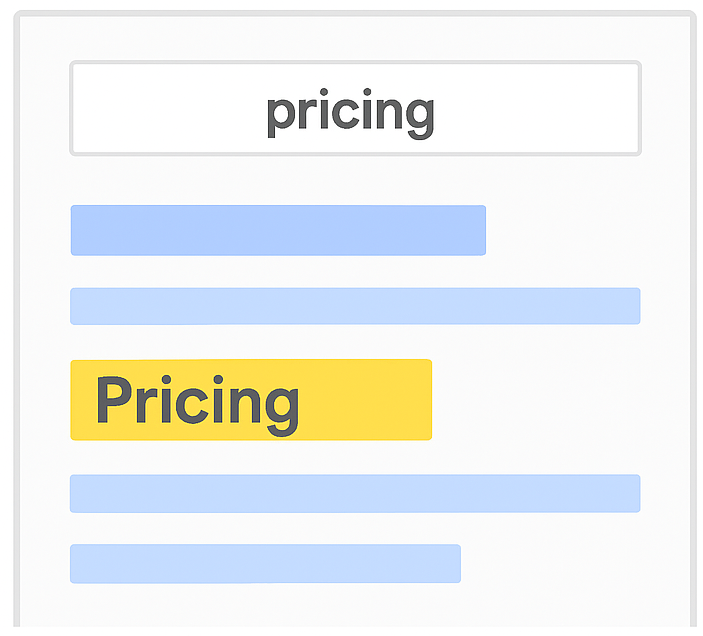Click the bold "Pricing" heading text
Screen dimensions: 703x636
pos(197,401)
